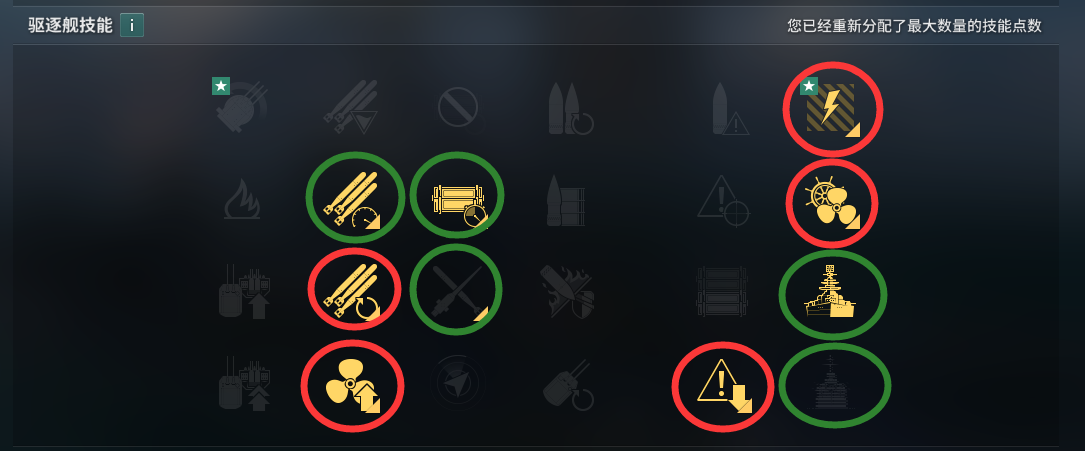Screen dimensions: 1085x451
Task: Select the dim flame skill icon
Action: (241, 199)
